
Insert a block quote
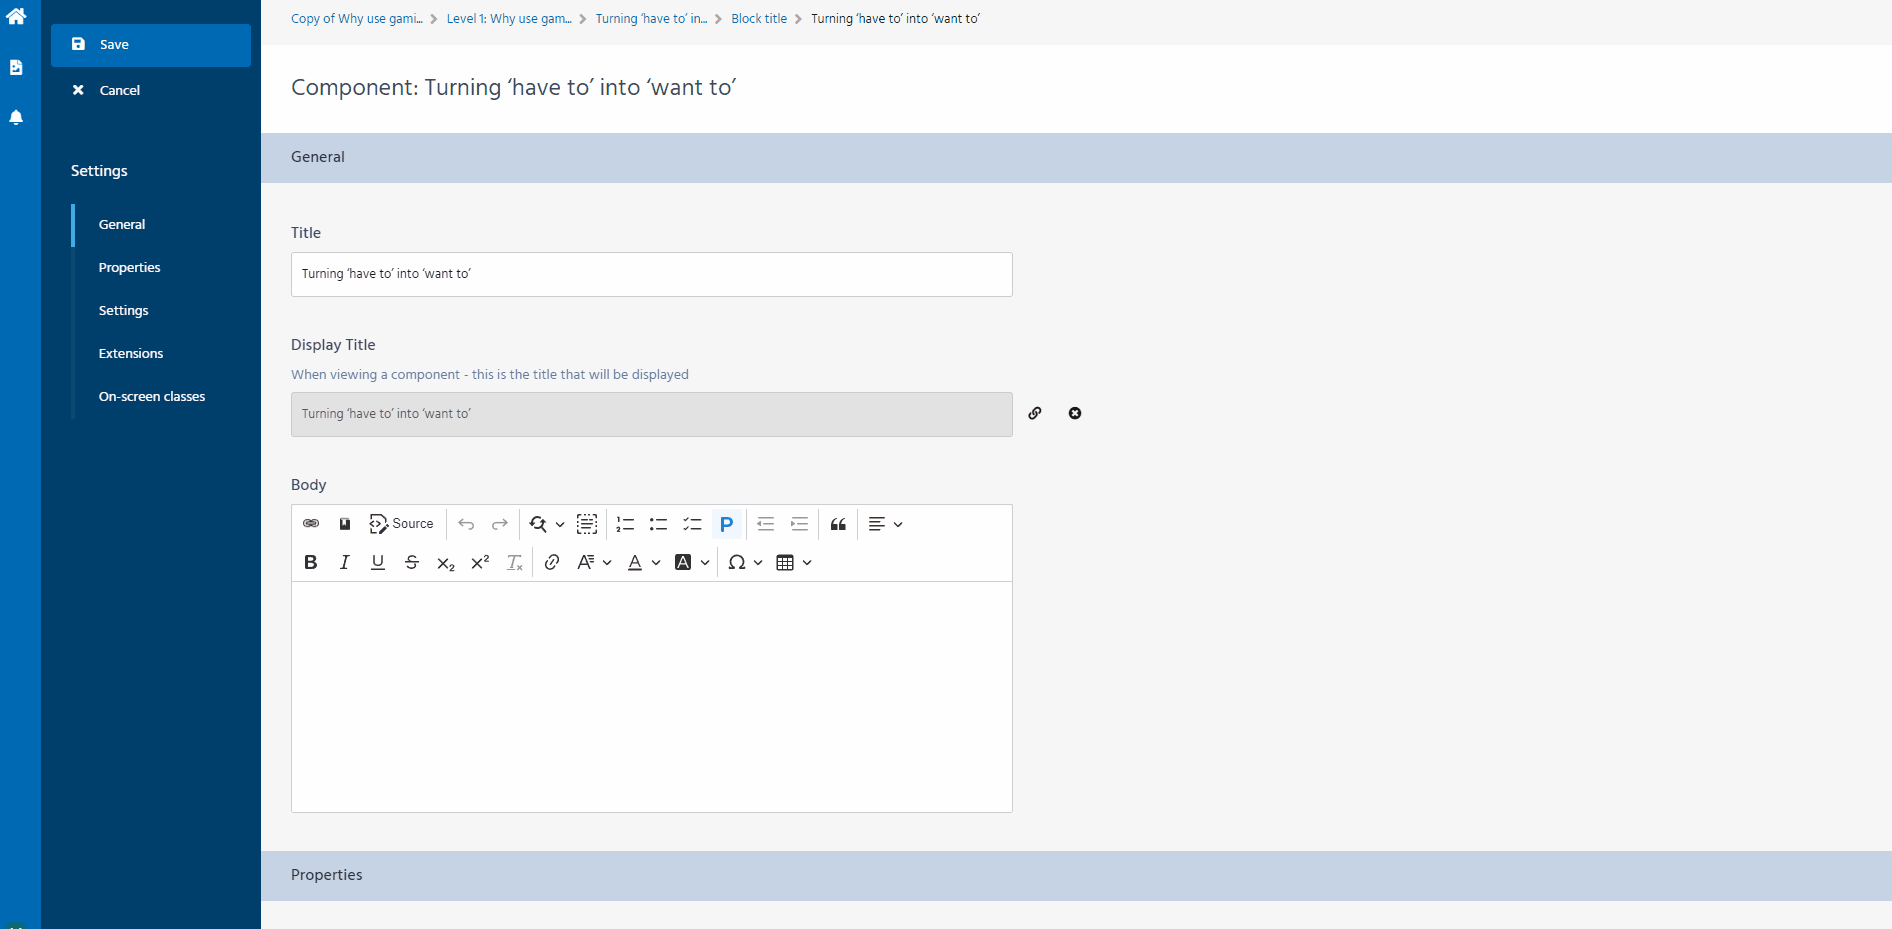(x=837, y=524)
